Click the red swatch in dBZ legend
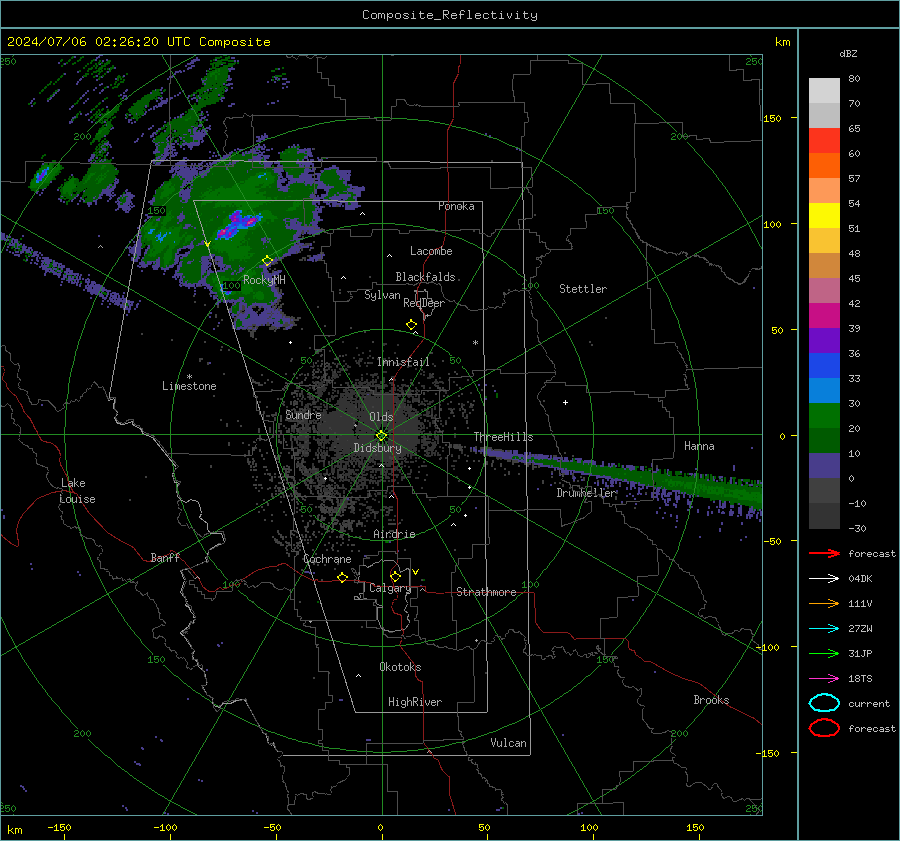Viewport: 900px width, 841px height. (x=824, y=141)
